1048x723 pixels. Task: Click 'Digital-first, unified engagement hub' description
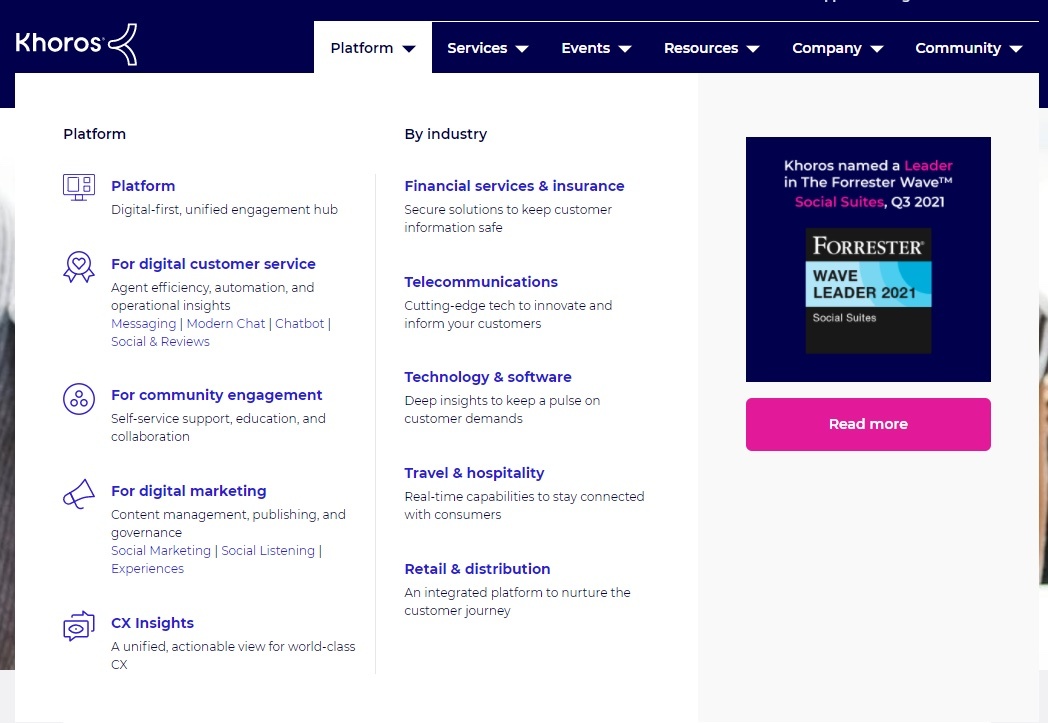point(225,209)
